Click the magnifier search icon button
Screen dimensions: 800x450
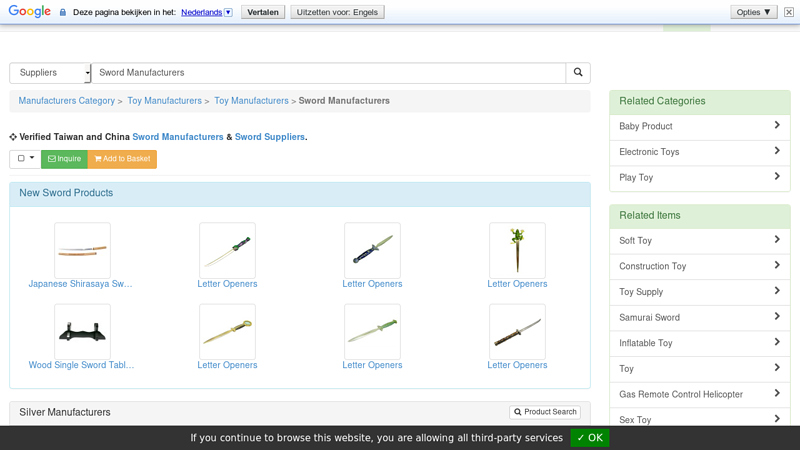click(x=578, y=72)
